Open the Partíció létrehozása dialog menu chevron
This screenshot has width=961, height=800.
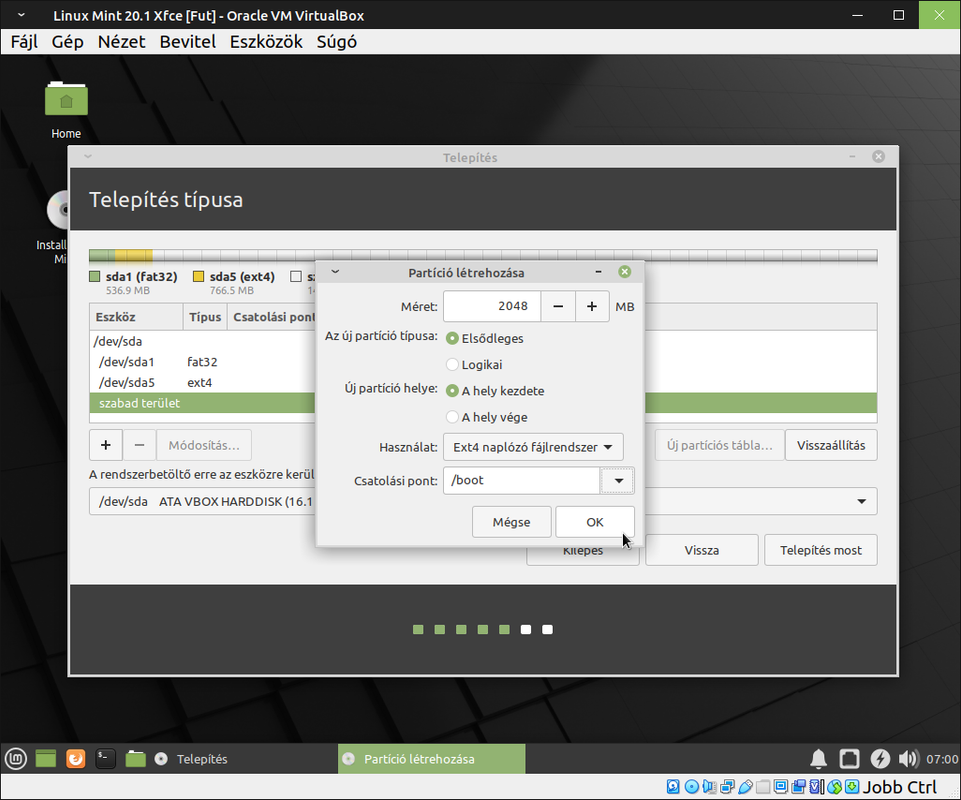[x=335, y=271]
